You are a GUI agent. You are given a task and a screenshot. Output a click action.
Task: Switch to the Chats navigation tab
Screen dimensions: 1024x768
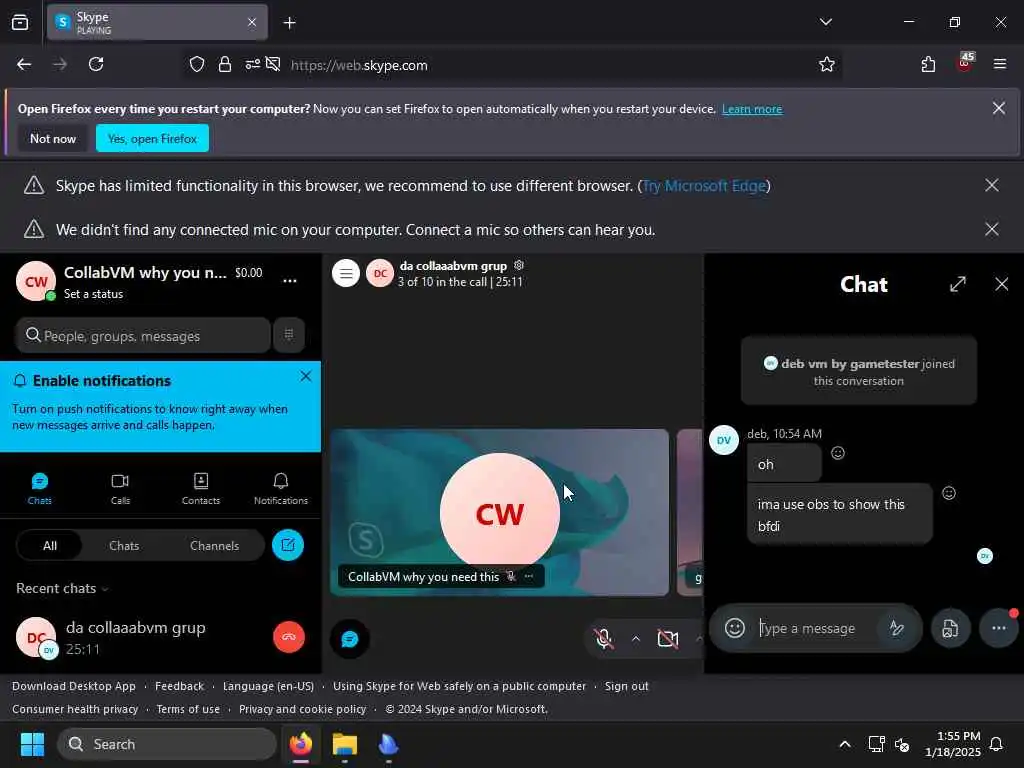pyautogui.click(x=40, y=489)
